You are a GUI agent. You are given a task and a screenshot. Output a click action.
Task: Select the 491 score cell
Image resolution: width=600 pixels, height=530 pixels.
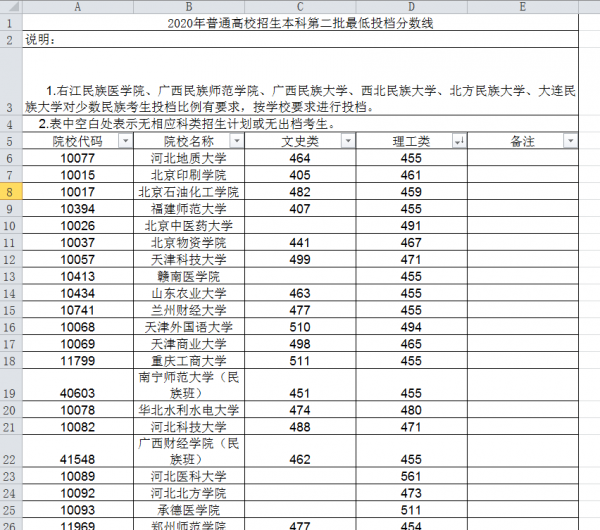[x=411, y=225]
